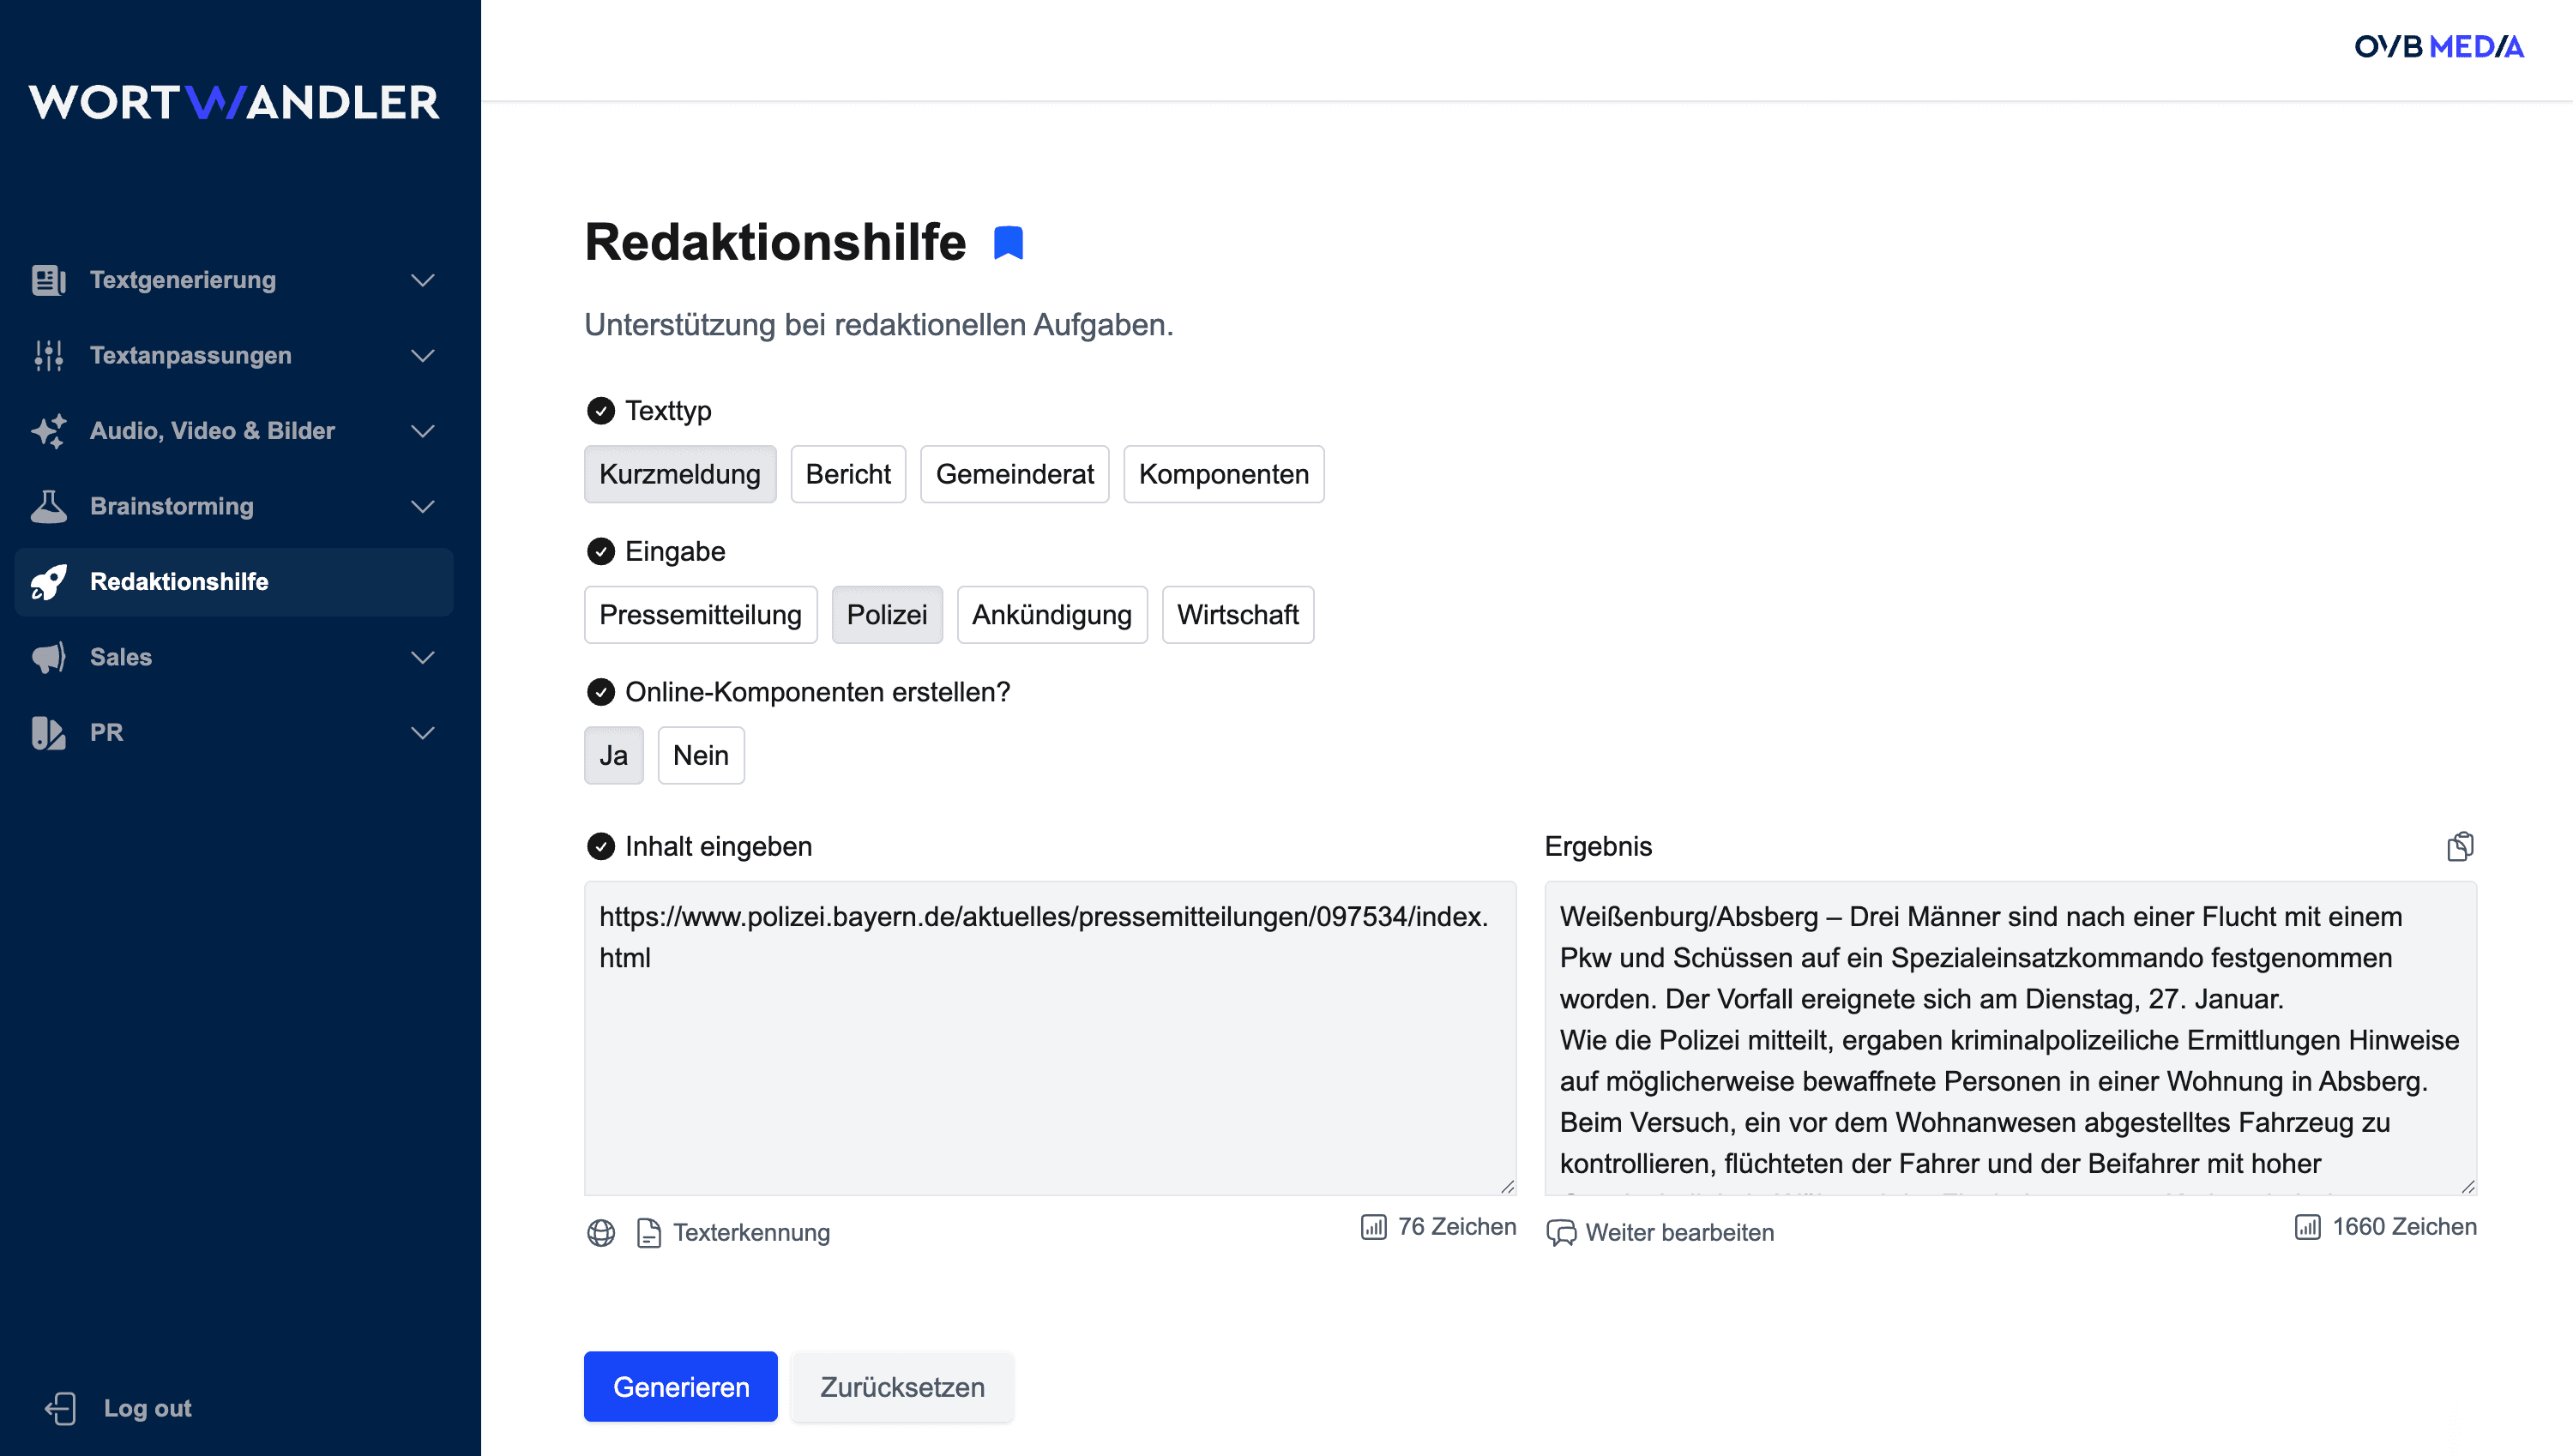The image size is (2573, 1456).
Task: Click the Brainstorming flask icon
Action: click(47, 506)
